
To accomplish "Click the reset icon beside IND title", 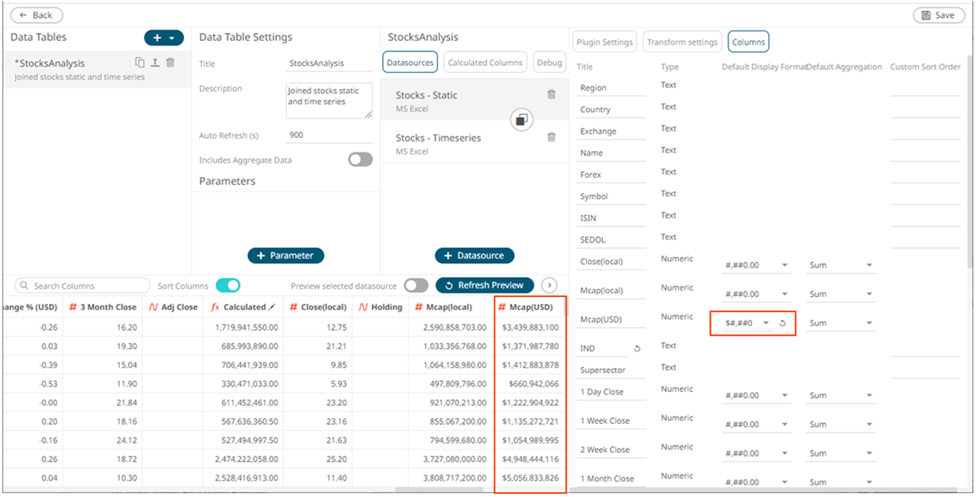I will pos(637,349).
